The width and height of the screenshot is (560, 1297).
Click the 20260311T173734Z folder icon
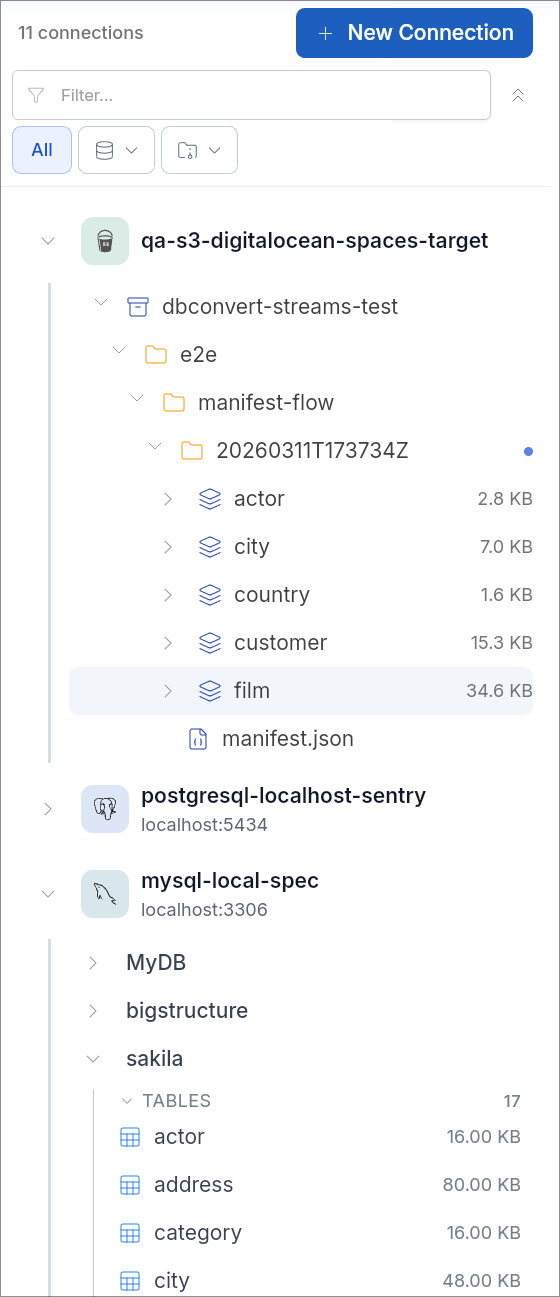[192, 451]
